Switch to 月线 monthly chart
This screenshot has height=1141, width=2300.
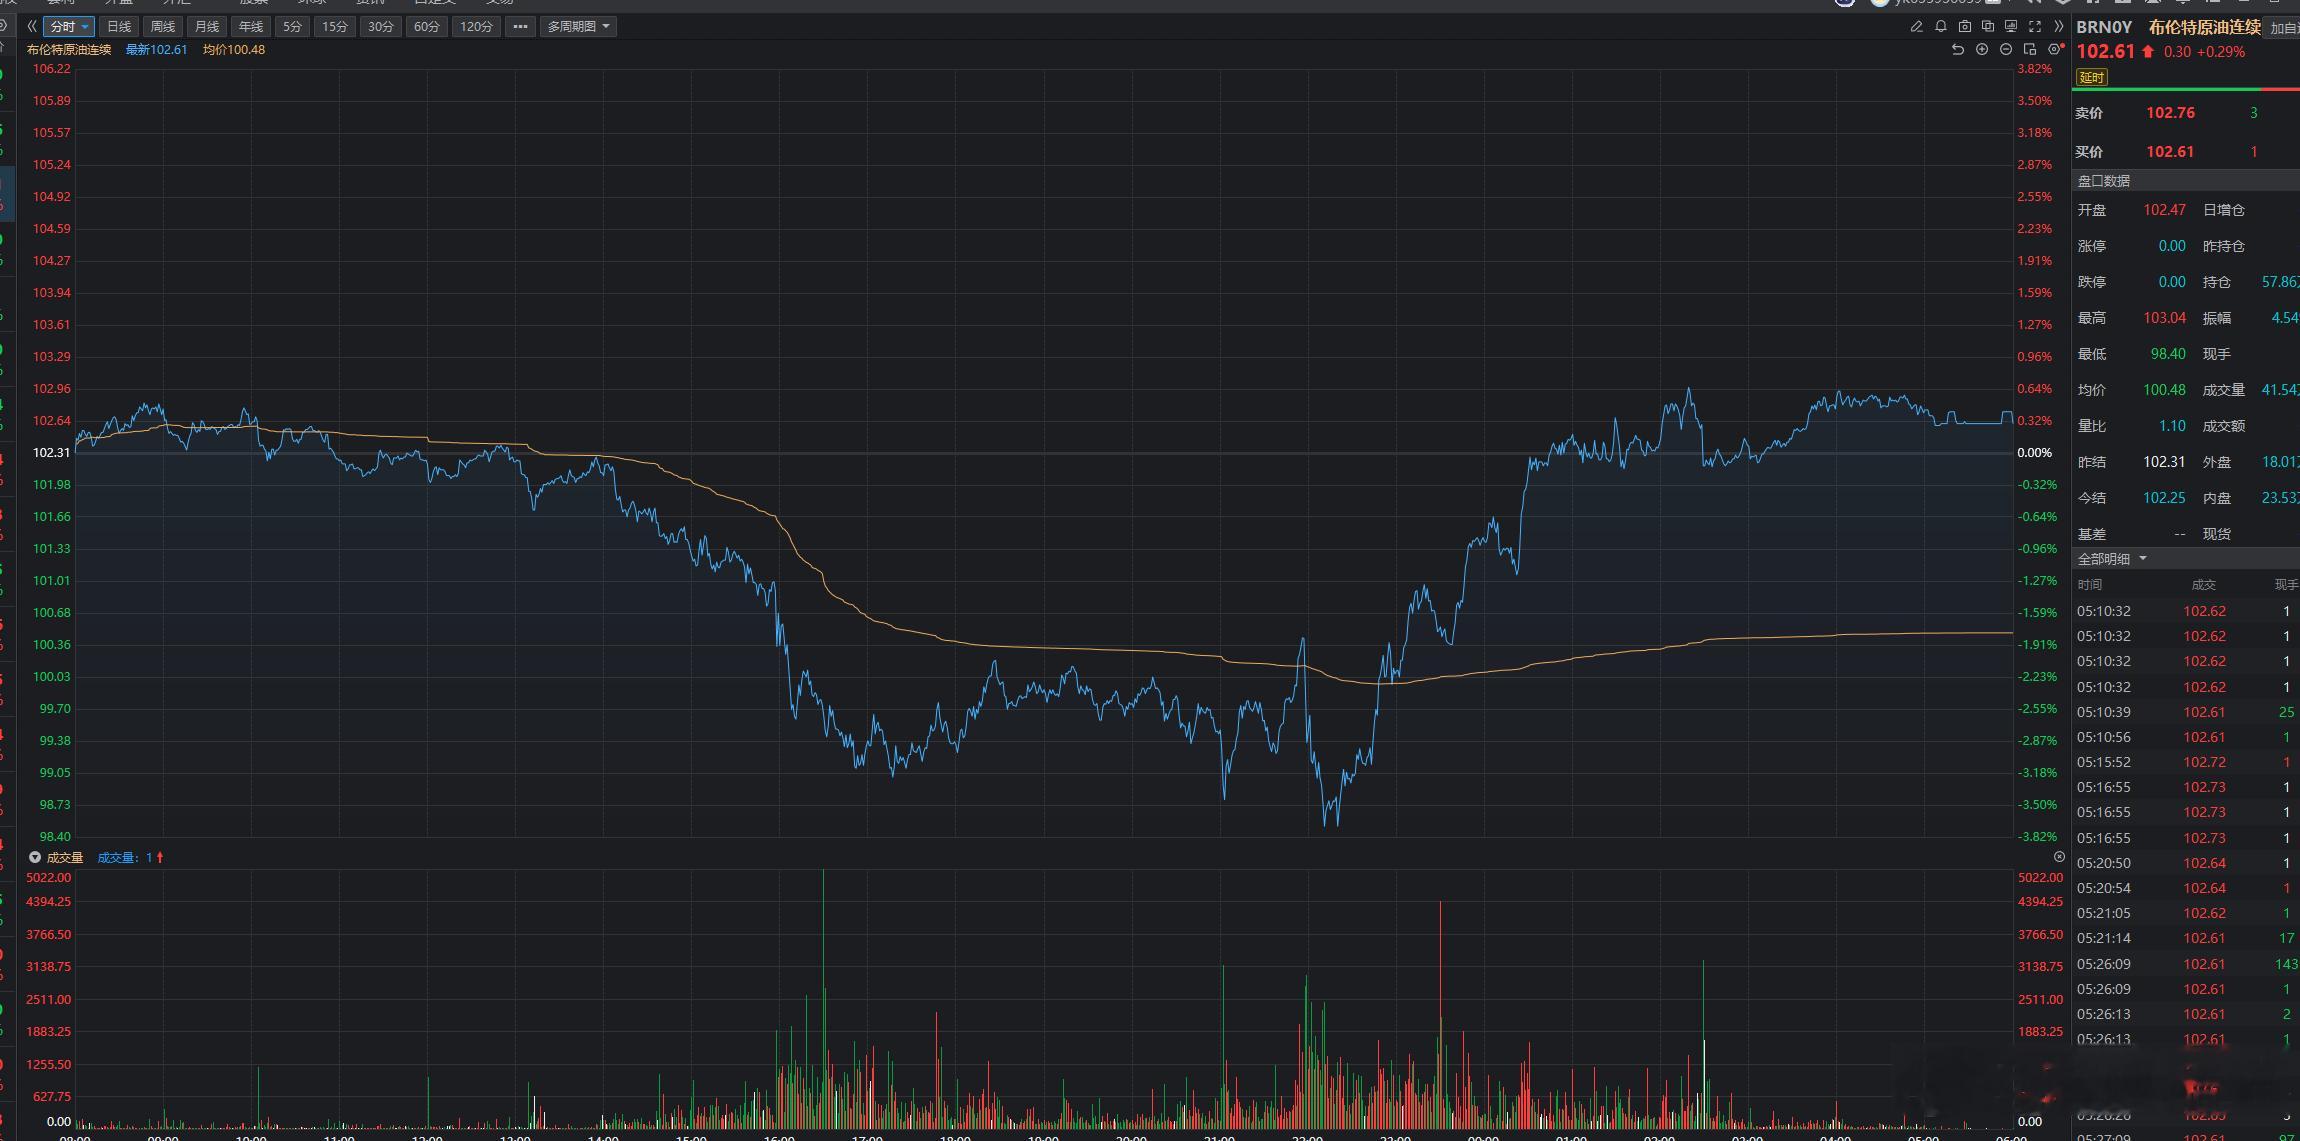[x=206, y=27]
